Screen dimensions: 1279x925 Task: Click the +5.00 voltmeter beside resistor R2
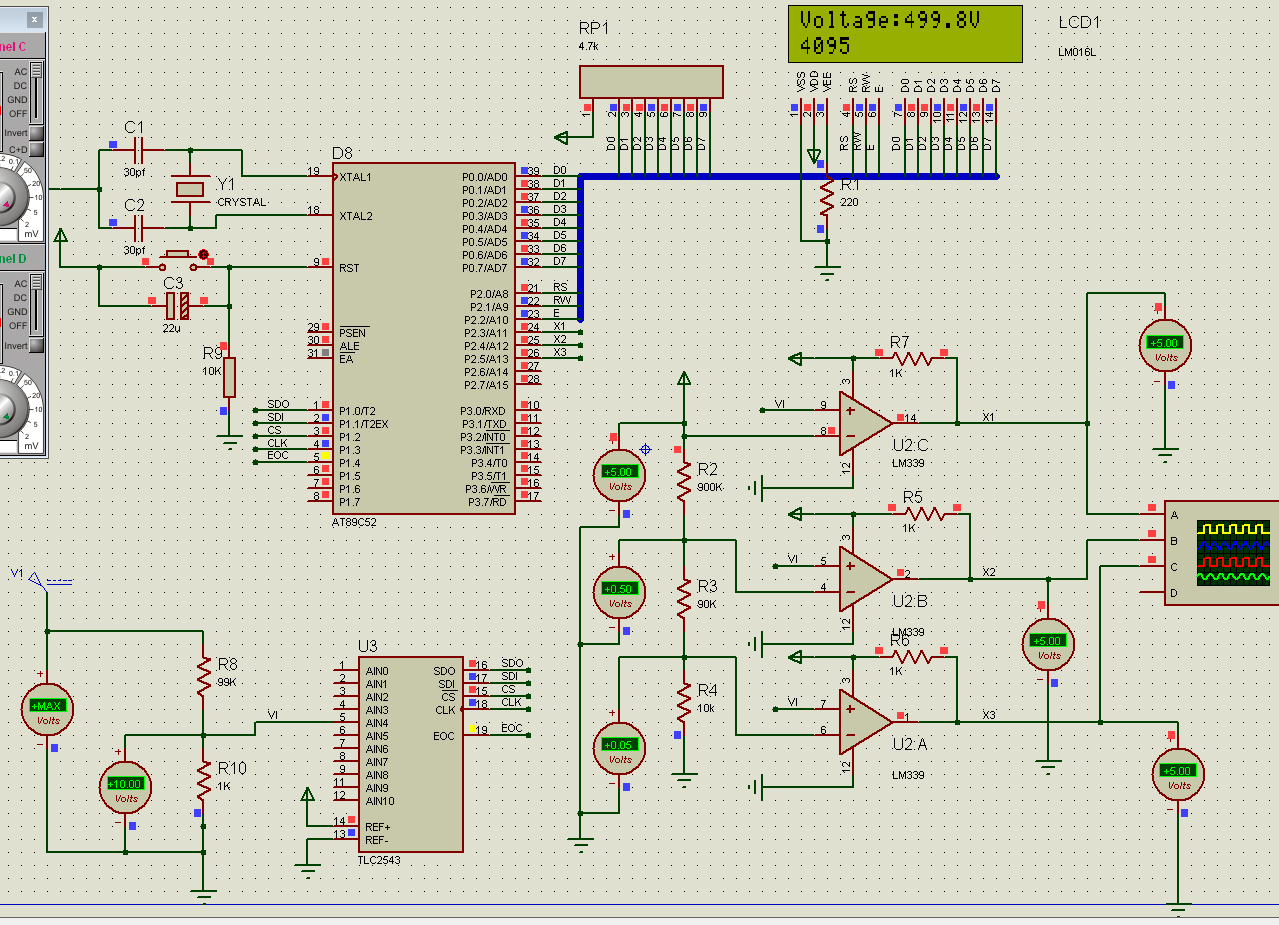620,476
